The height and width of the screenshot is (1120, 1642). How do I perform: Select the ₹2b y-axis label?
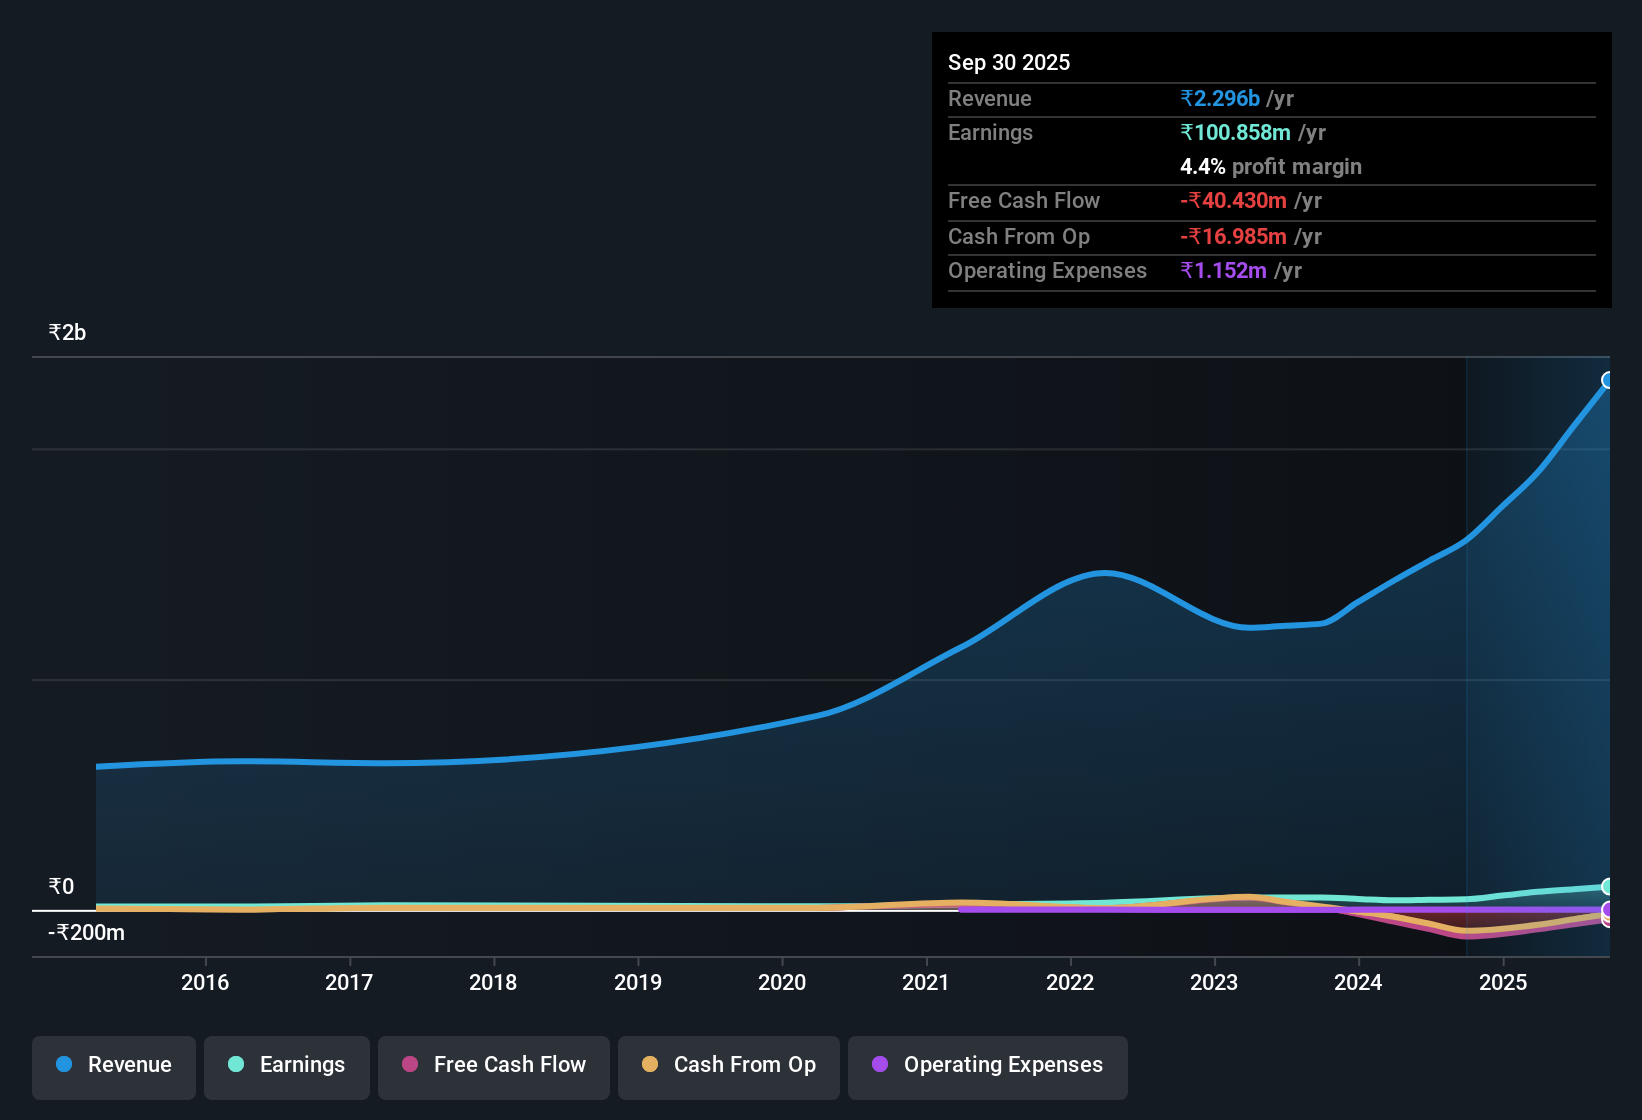point(66,331)
